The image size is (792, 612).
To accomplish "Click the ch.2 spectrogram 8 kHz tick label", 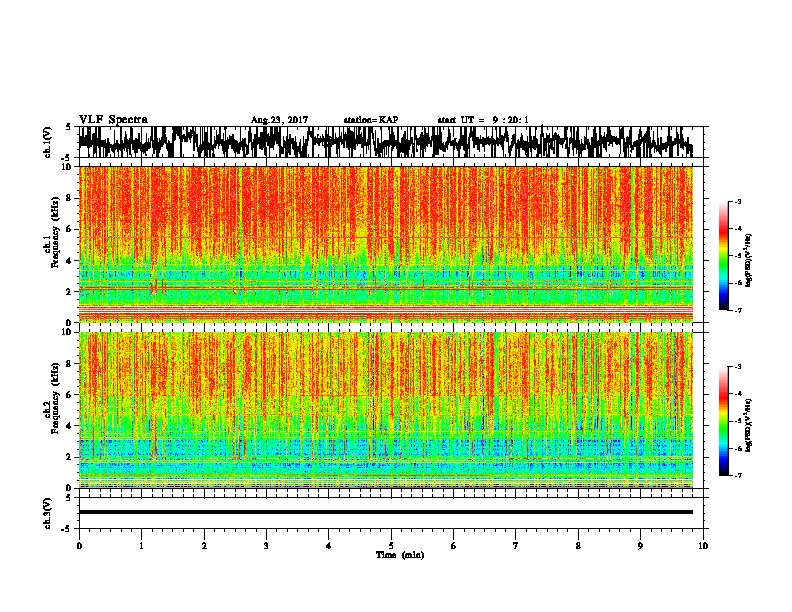I will coord(69,364).
